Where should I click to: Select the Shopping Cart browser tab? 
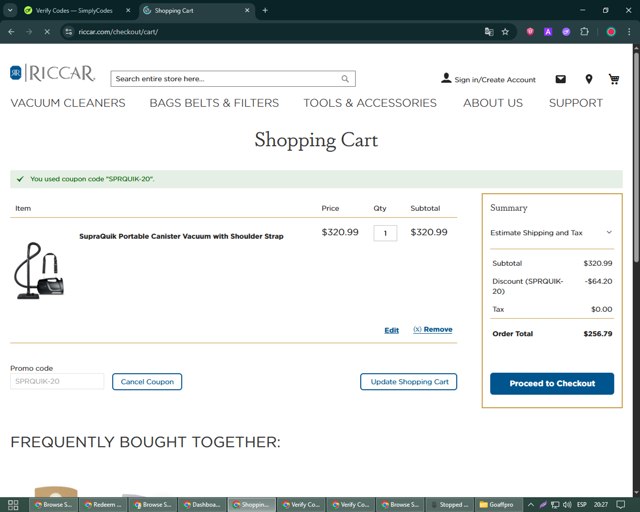197,11
